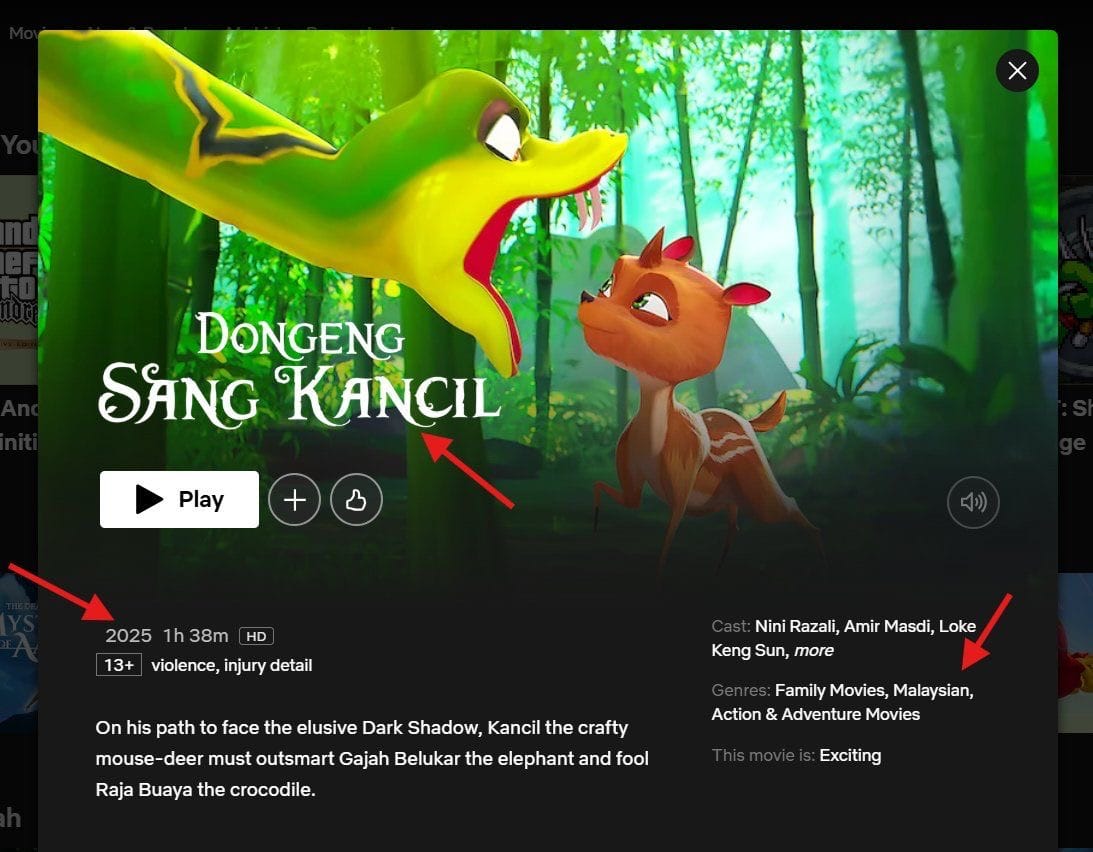This screenshot has height=852, width=1093.
Task: Add title to My List
Action: (294, 500)
